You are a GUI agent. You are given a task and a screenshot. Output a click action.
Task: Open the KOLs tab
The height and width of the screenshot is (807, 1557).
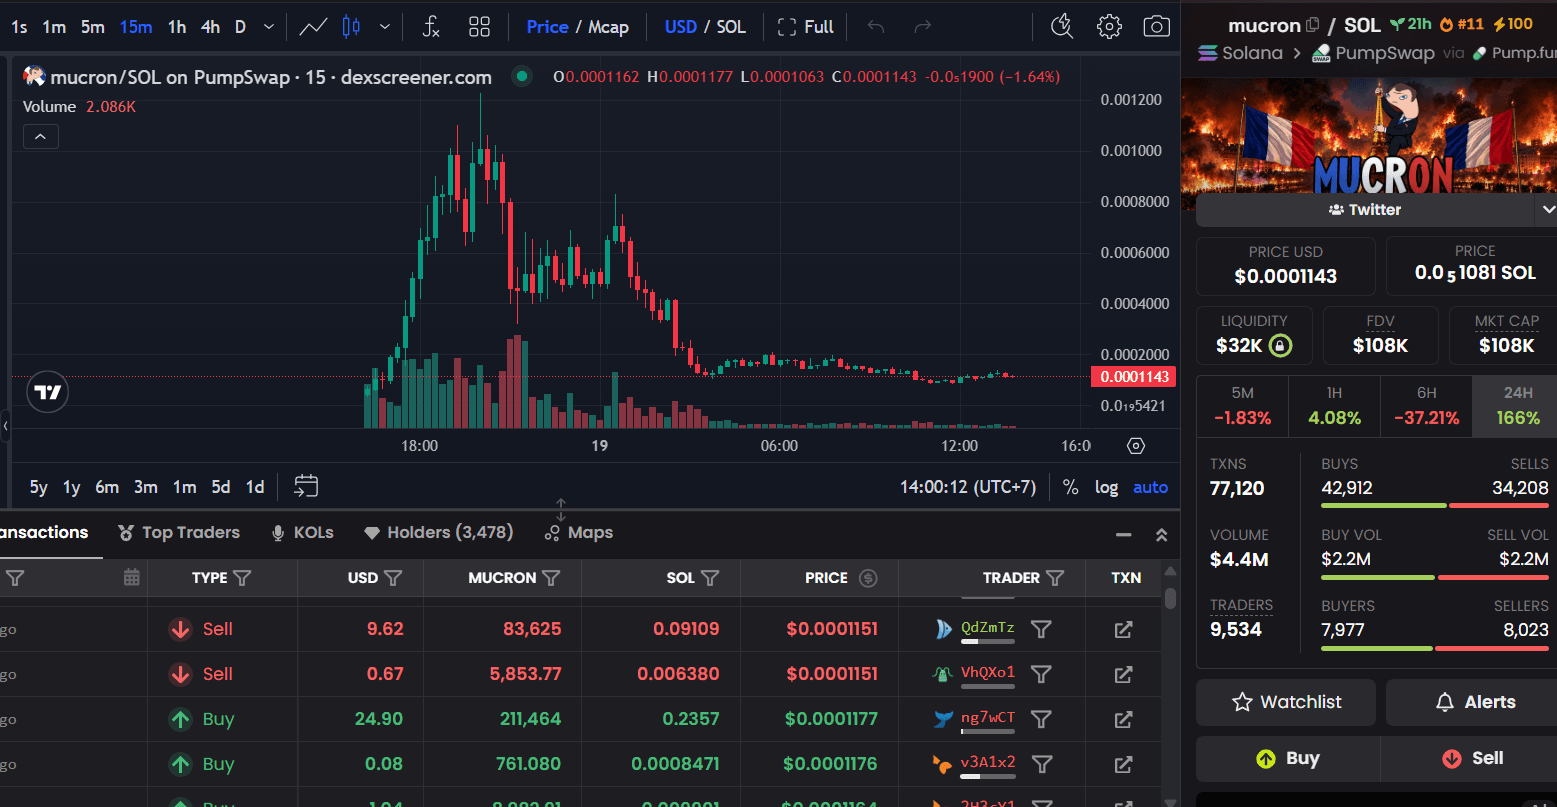[x=302, y=533]
